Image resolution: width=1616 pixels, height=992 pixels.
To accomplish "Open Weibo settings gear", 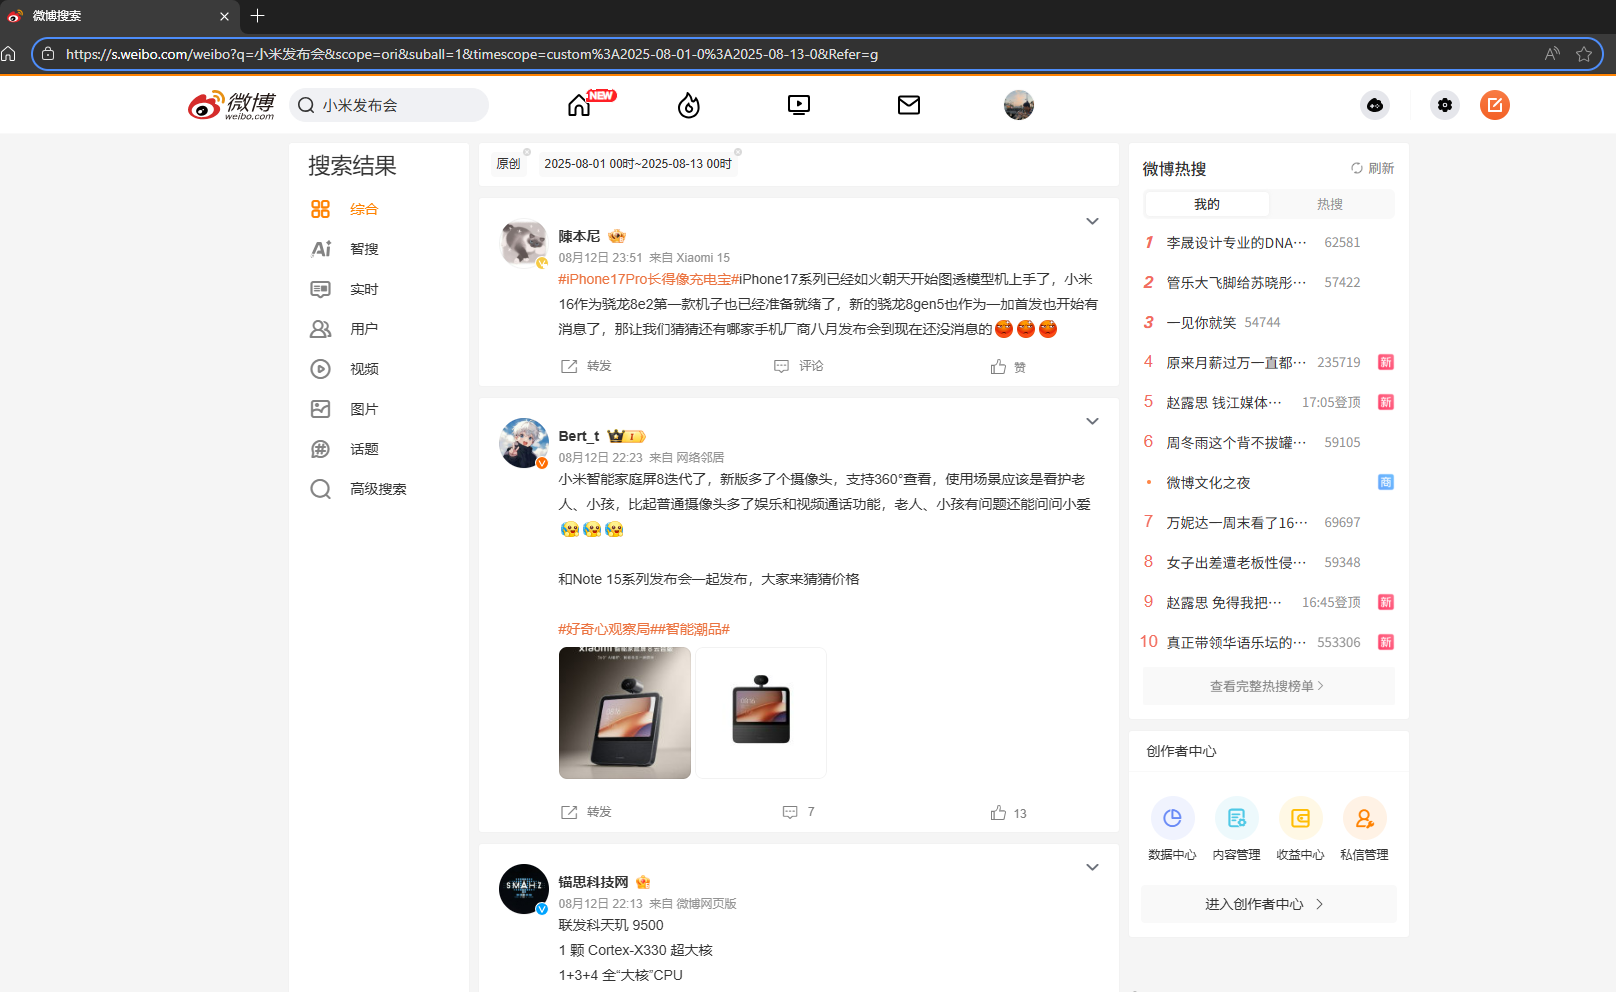I will pyautogui.click(x=1444, y=104).
